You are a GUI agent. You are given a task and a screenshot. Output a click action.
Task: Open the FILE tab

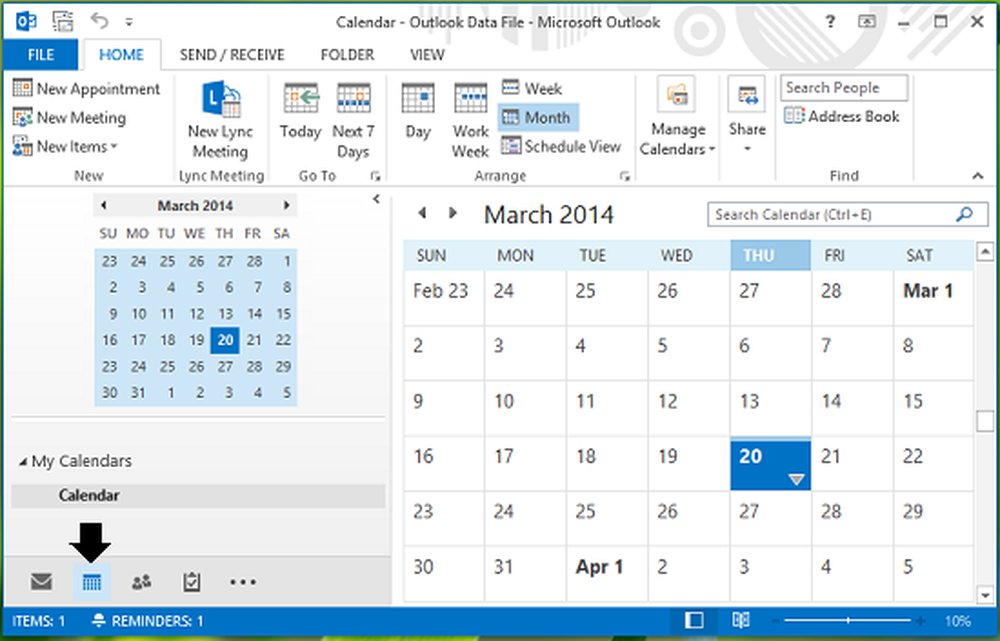pos(41,55)
